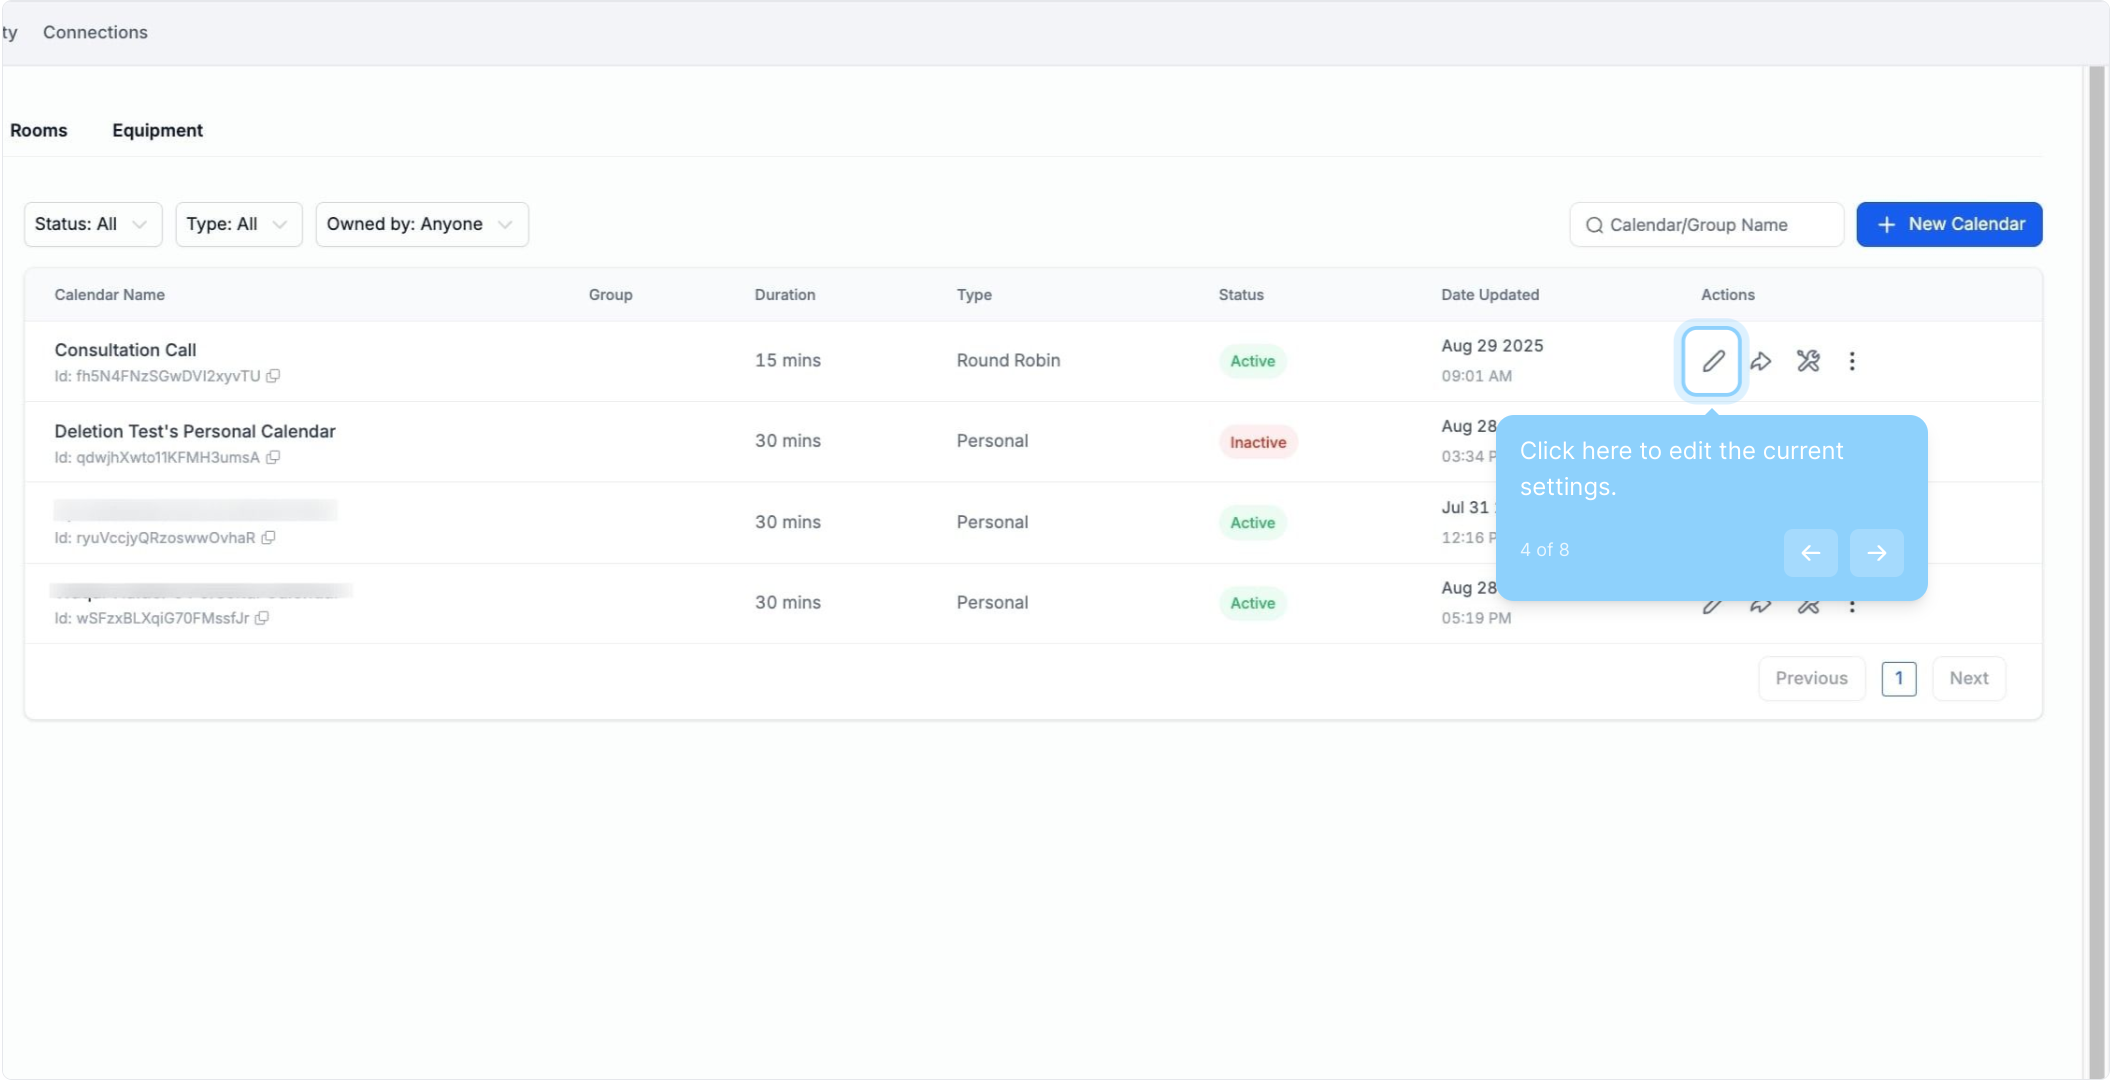Copy the Consultation Call calendar ID
Viewport: 2112px width, 1080px height.
[x=273, y=376]
